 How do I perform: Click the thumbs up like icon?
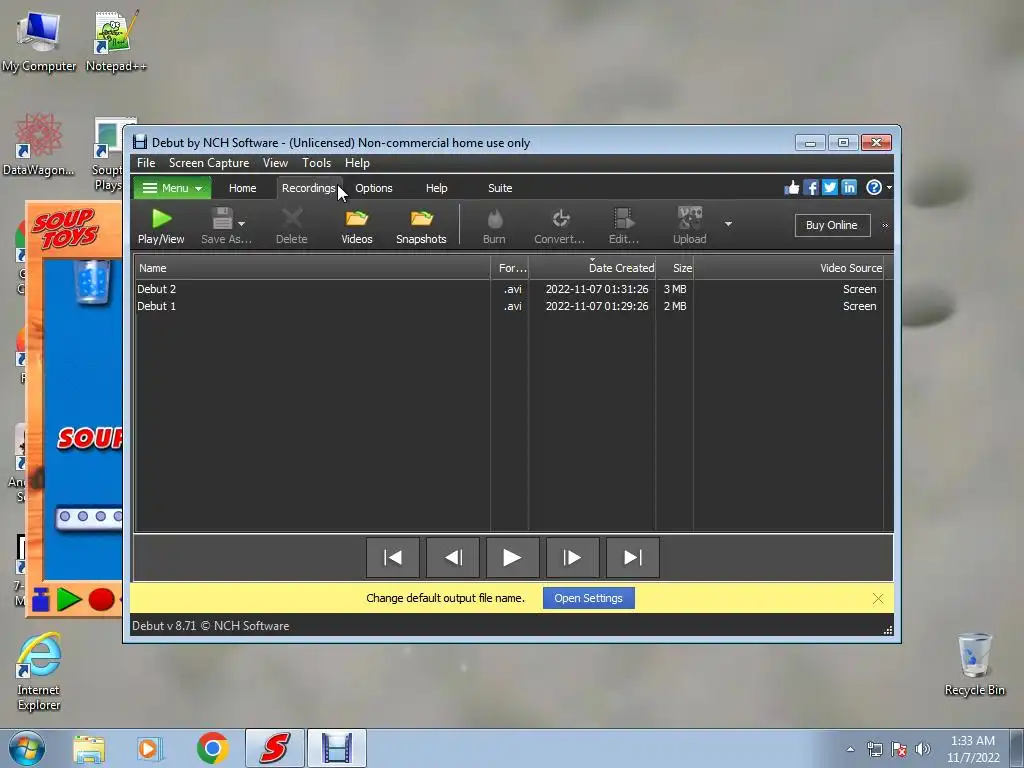(x=792, y=188)
